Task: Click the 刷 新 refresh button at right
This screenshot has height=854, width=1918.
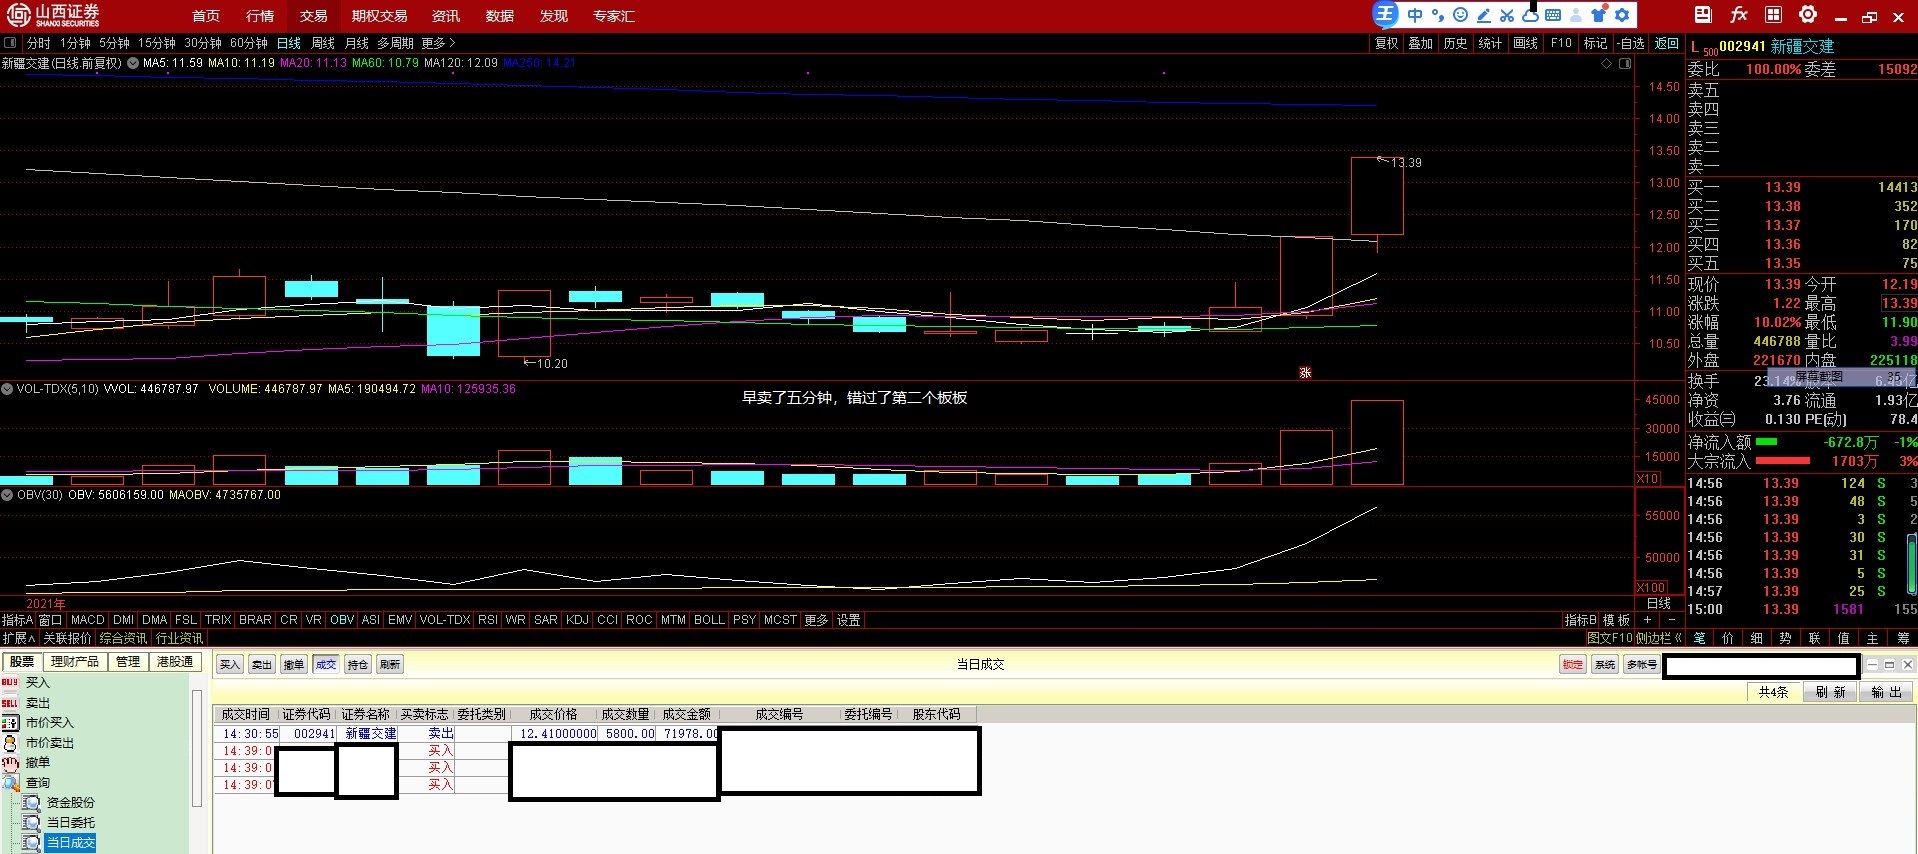Action: coord(1830,692)
